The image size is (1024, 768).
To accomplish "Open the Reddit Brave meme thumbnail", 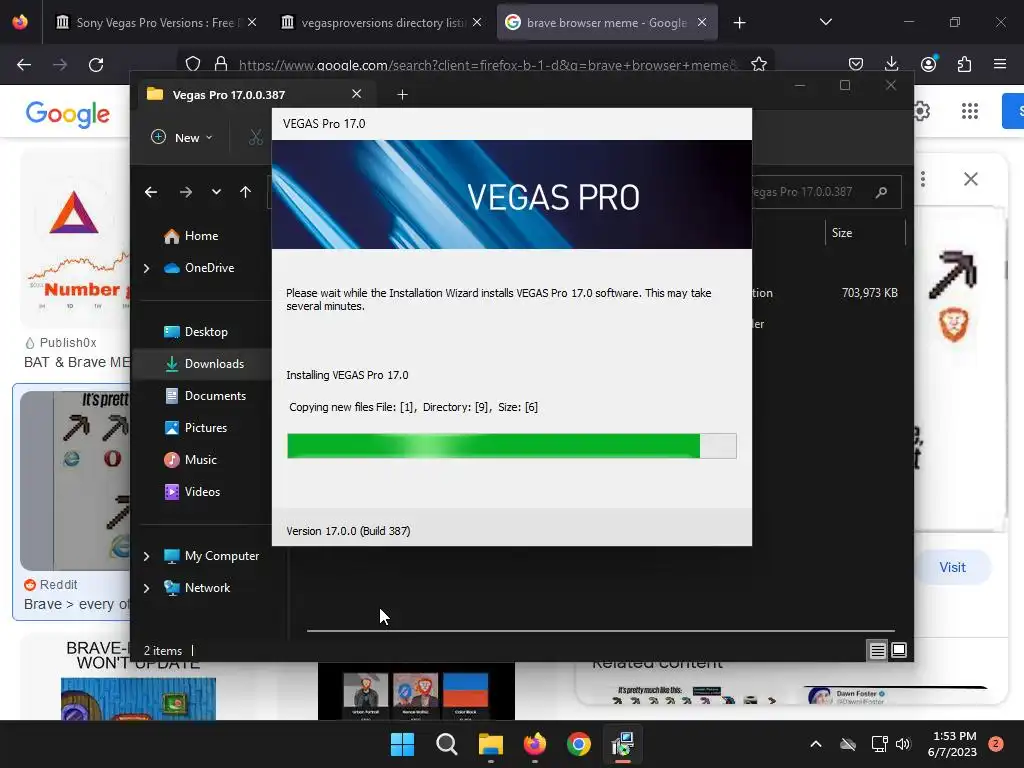I will (76, 481).
